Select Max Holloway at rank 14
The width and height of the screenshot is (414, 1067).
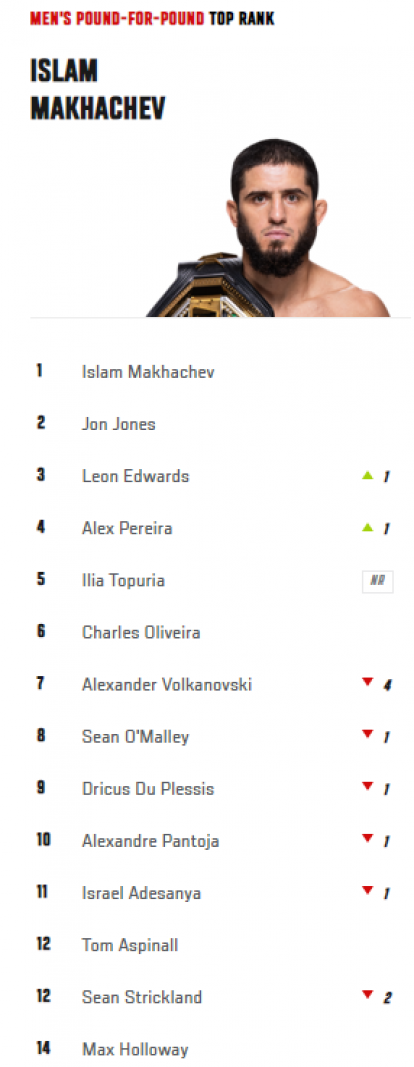coord(135,1049)
